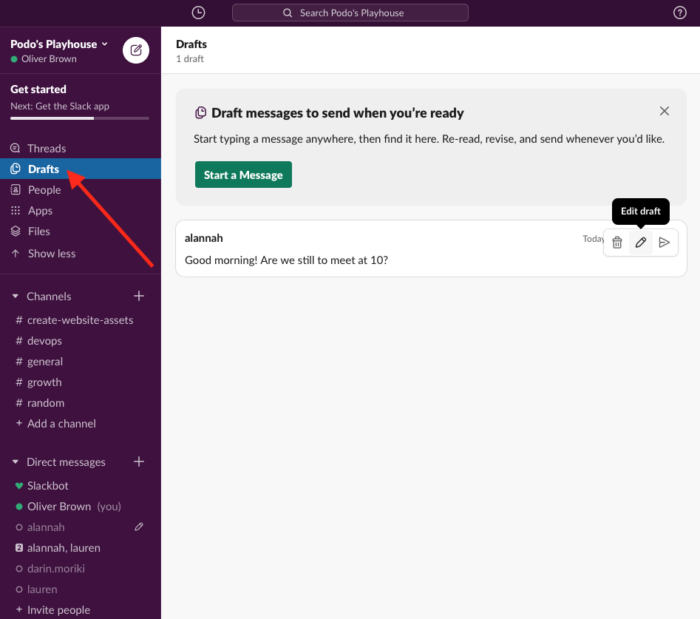Click plus icon beside Direct messages
The image size is (700, 619).
coord(139,462)
